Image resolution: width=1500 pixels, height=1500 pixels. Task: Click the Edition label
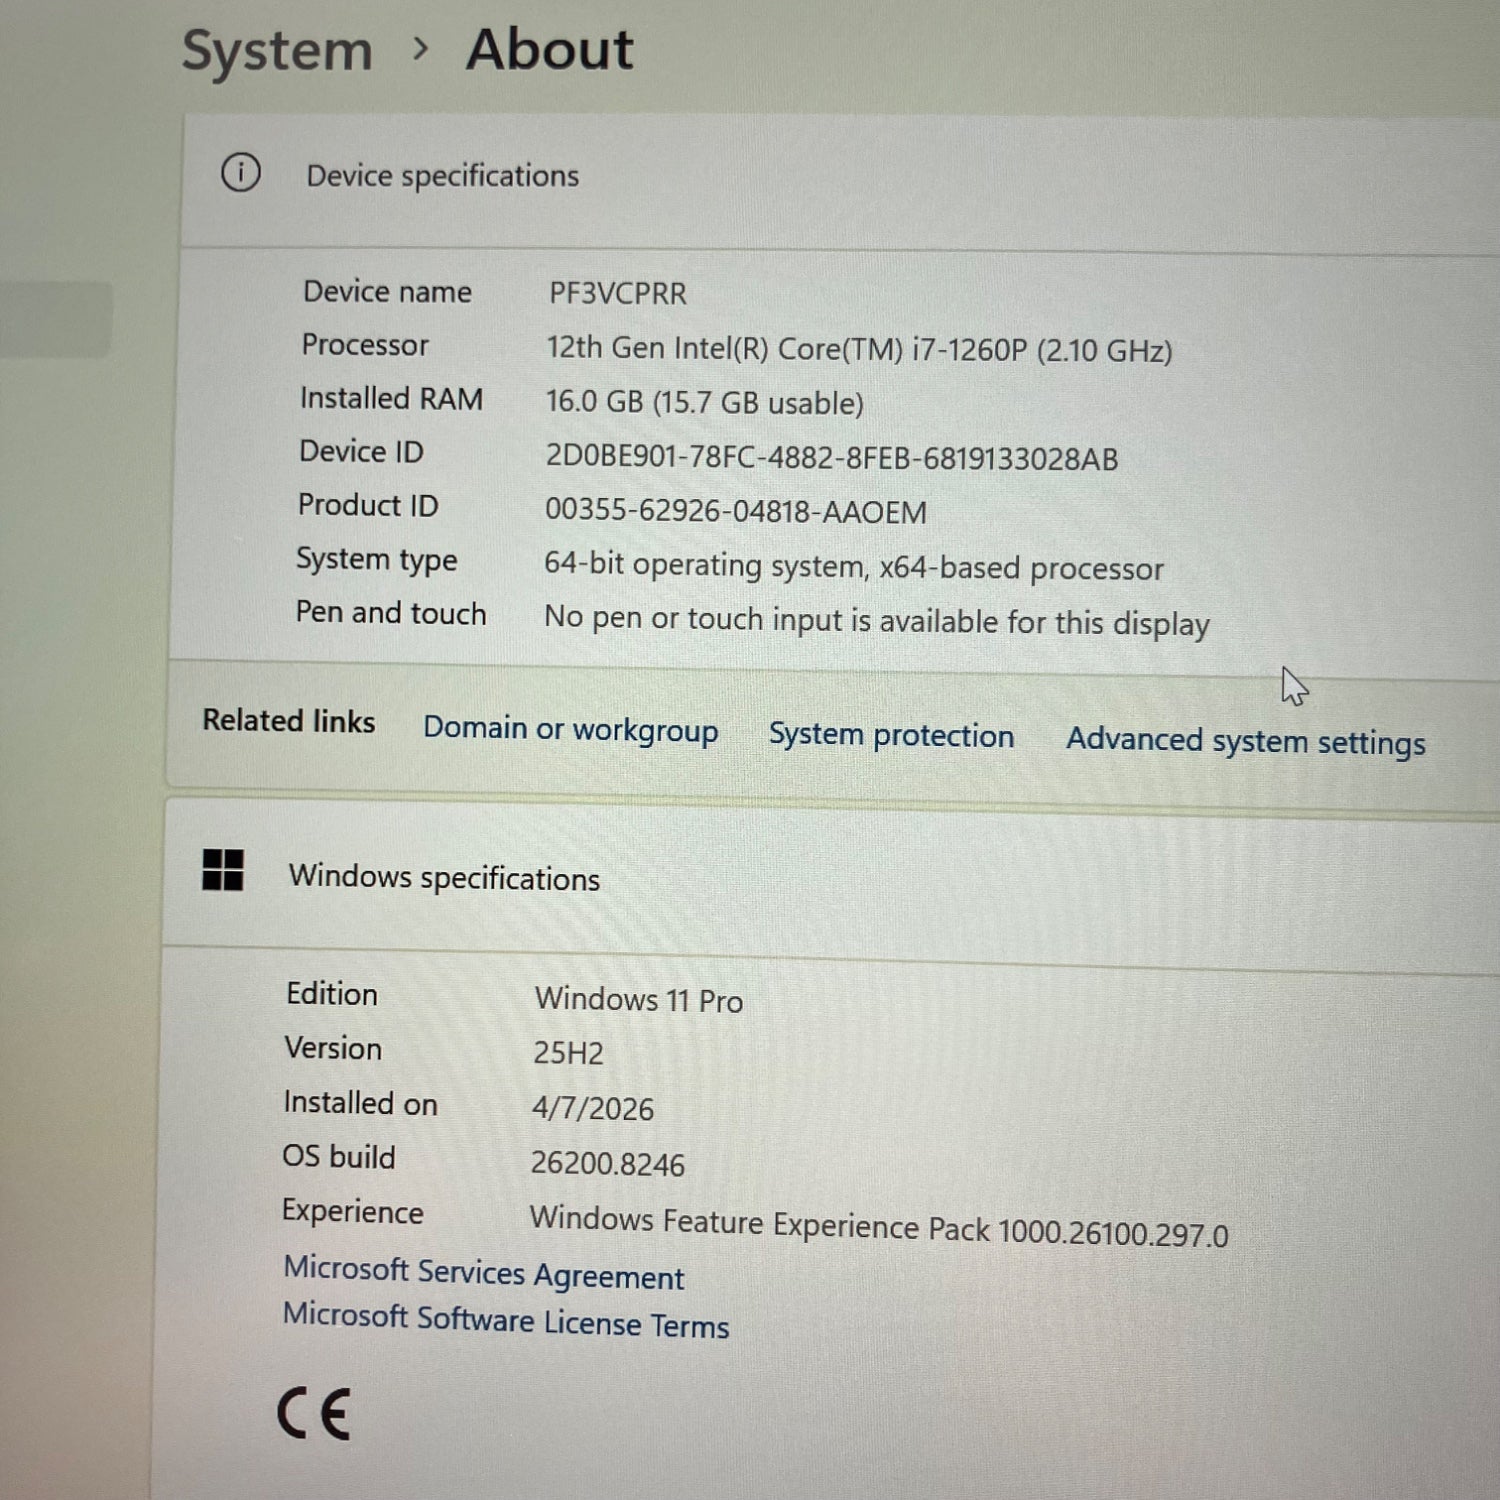coord(332,993)
